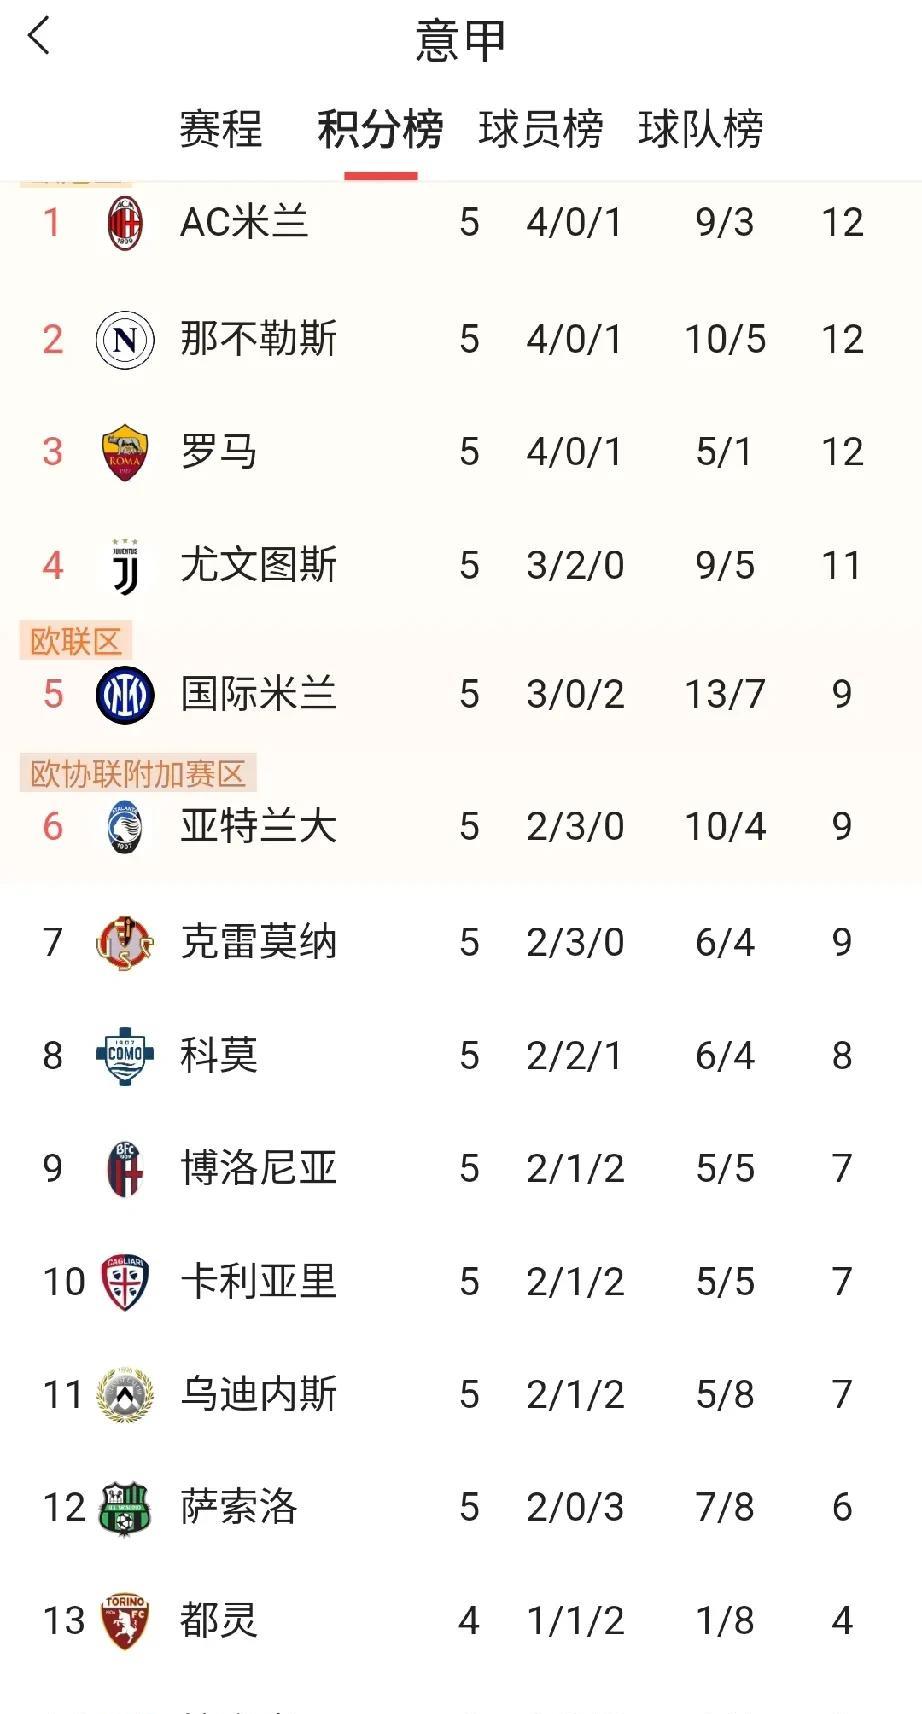
Task: Tap the back arrow icon
Action: (x=39, y=37)
